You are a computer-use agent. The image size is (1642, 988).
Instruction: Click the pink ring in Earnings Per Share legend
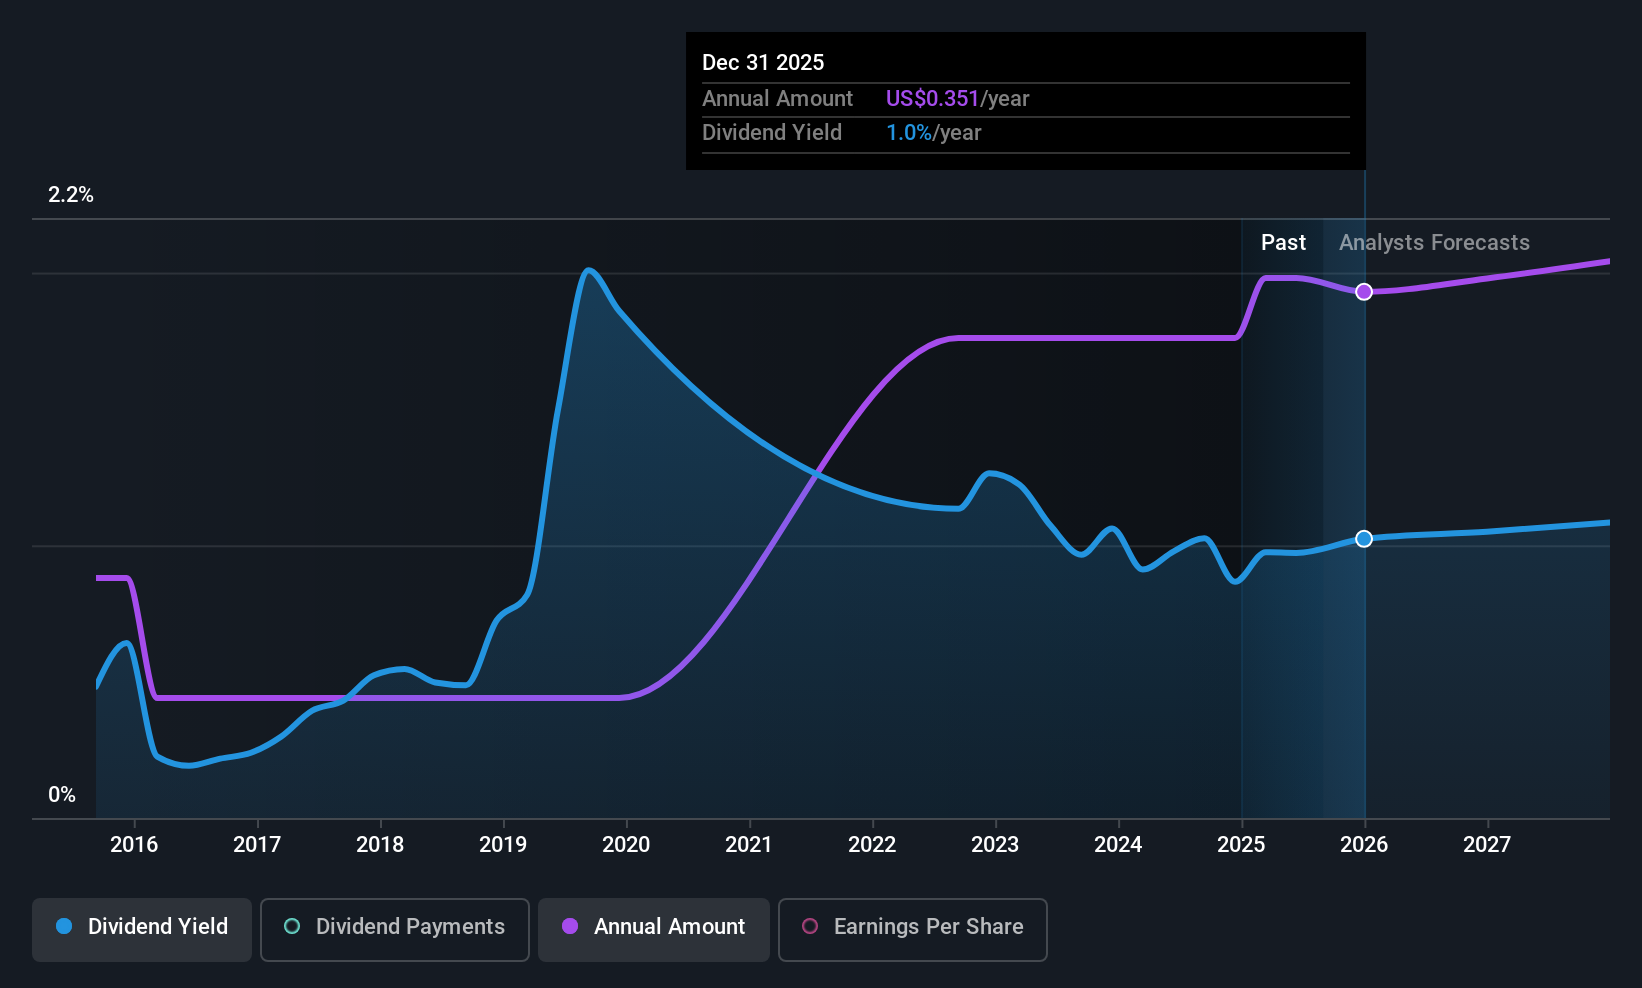(810, 927)
